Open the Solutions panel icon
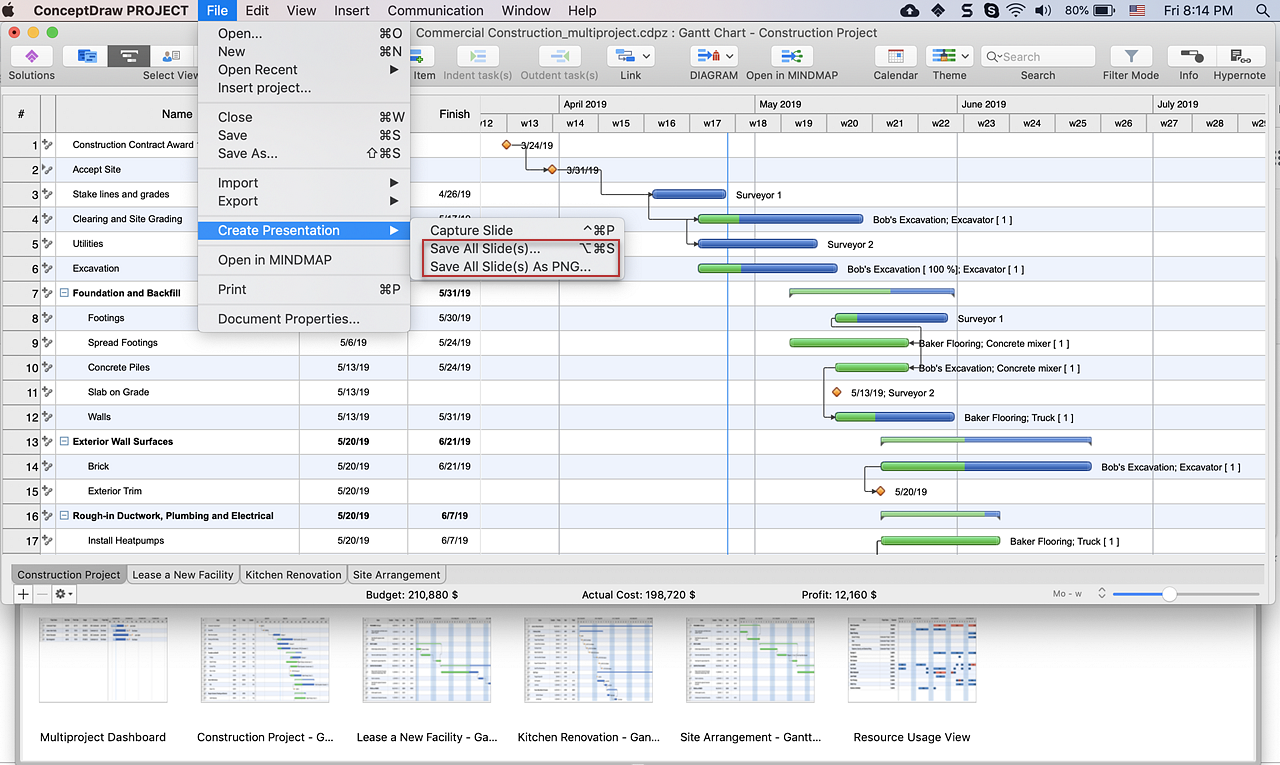The width and height of the screenshot is (1280, 765). point(31,57)
